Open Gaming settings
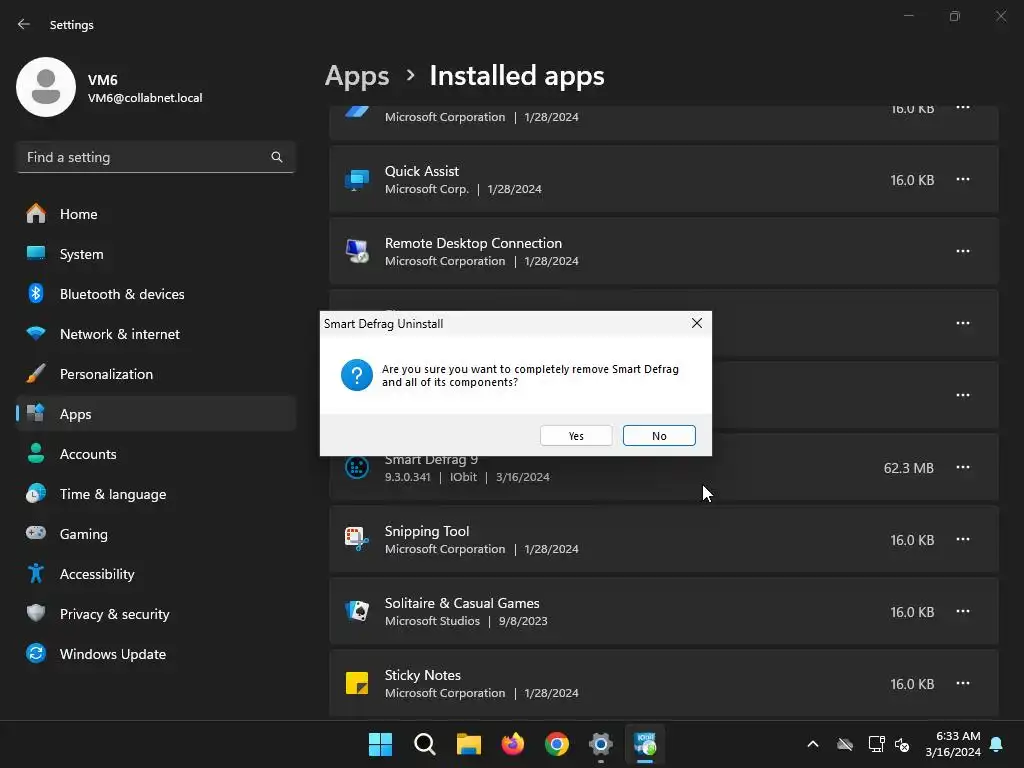 156,534
